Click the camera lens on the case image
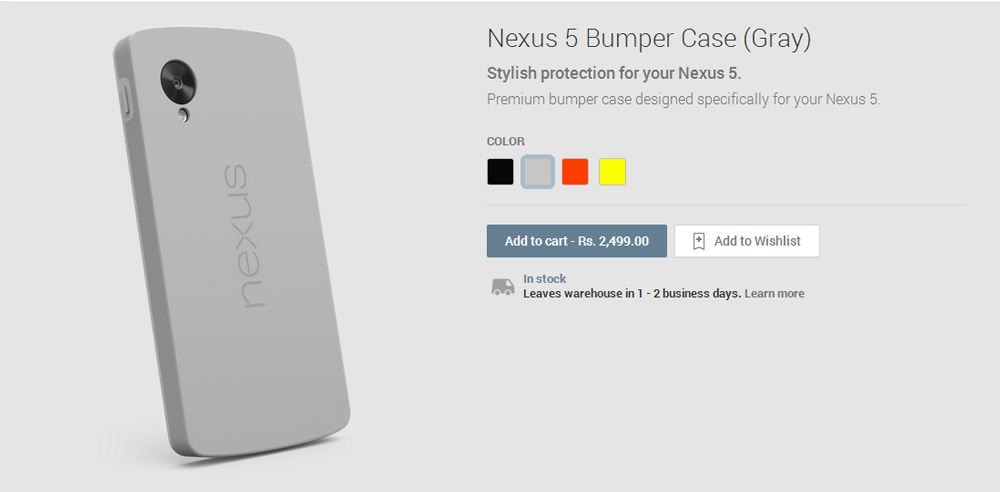1000x492 pixels. 178,81
